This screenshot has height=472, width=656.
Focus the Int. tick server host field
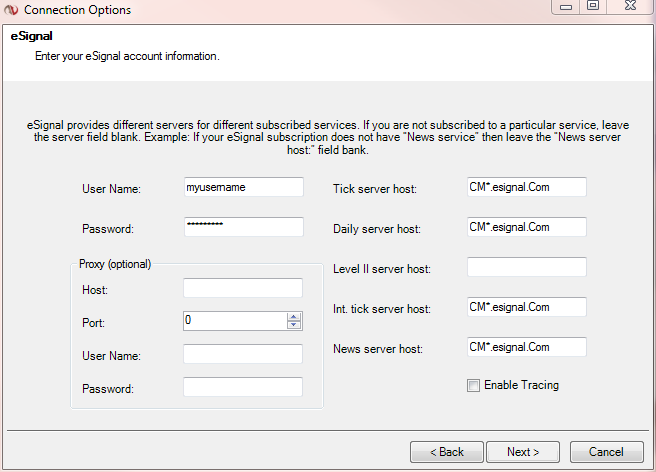click(x=526, y=307)
